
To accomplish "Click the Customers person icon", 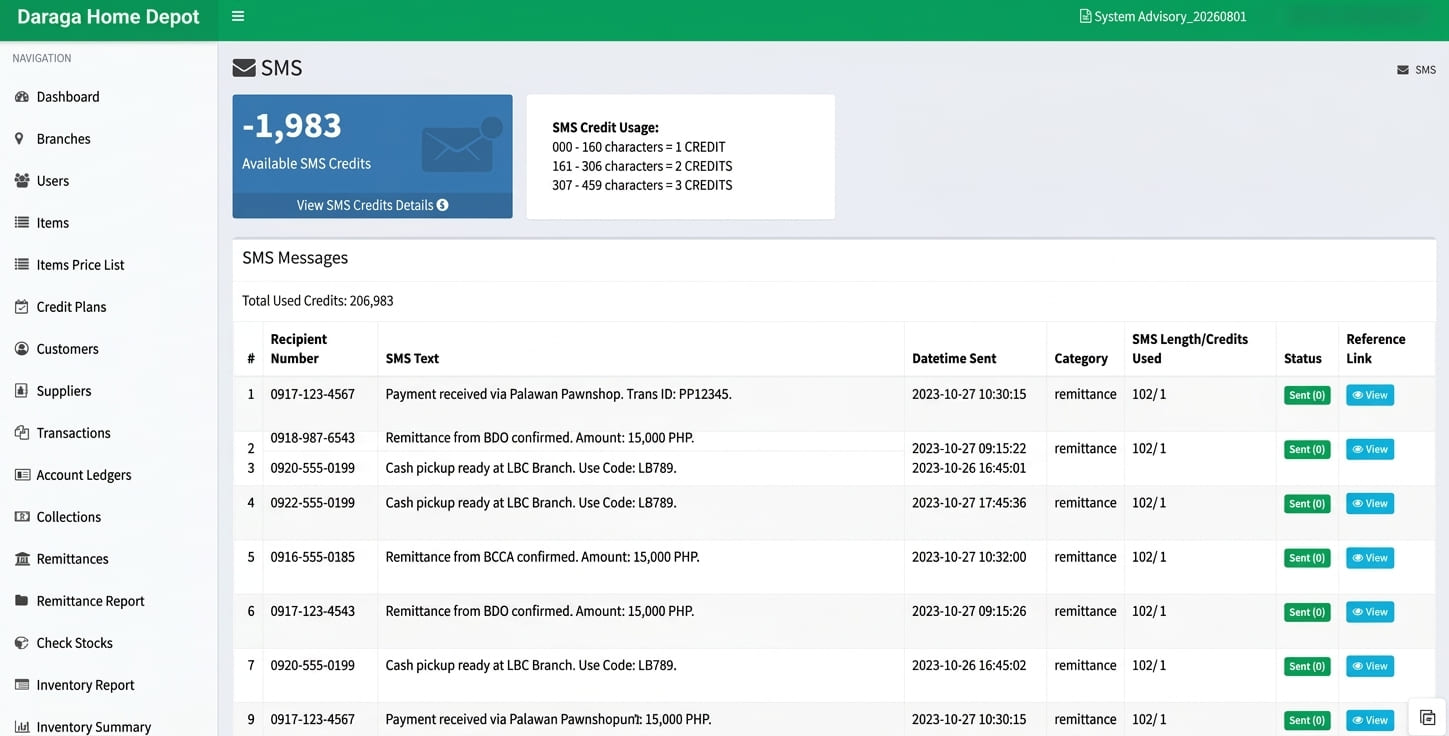I will point(21,349).
